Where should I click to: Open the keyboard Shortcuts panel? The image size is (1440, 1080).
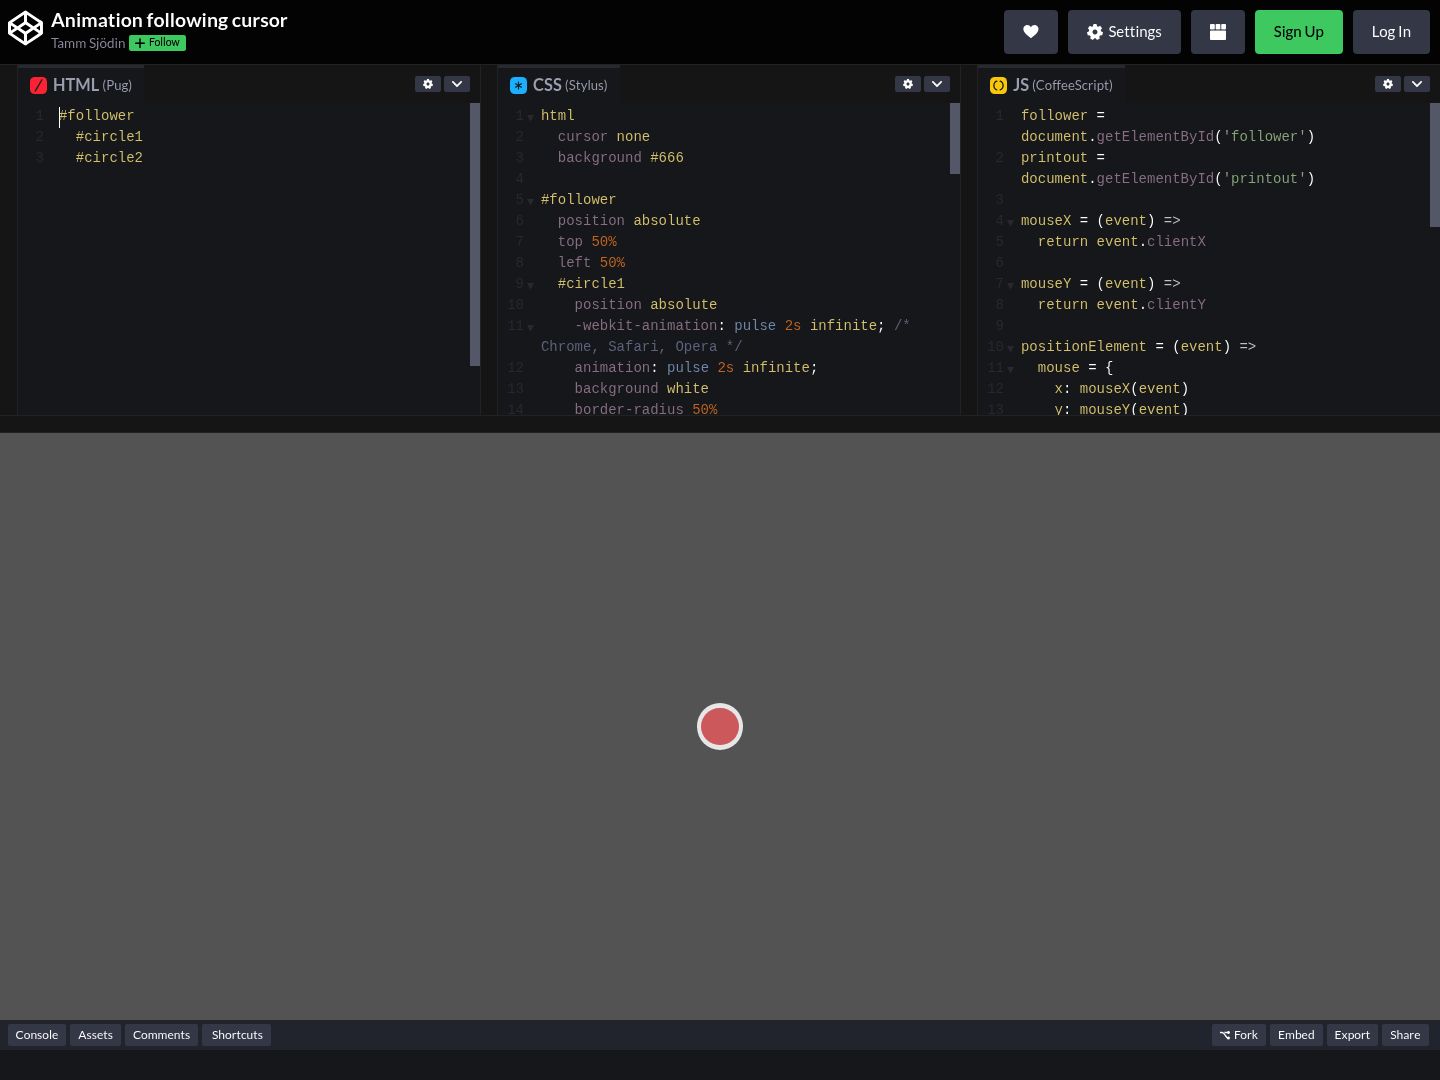(237, 1035)
